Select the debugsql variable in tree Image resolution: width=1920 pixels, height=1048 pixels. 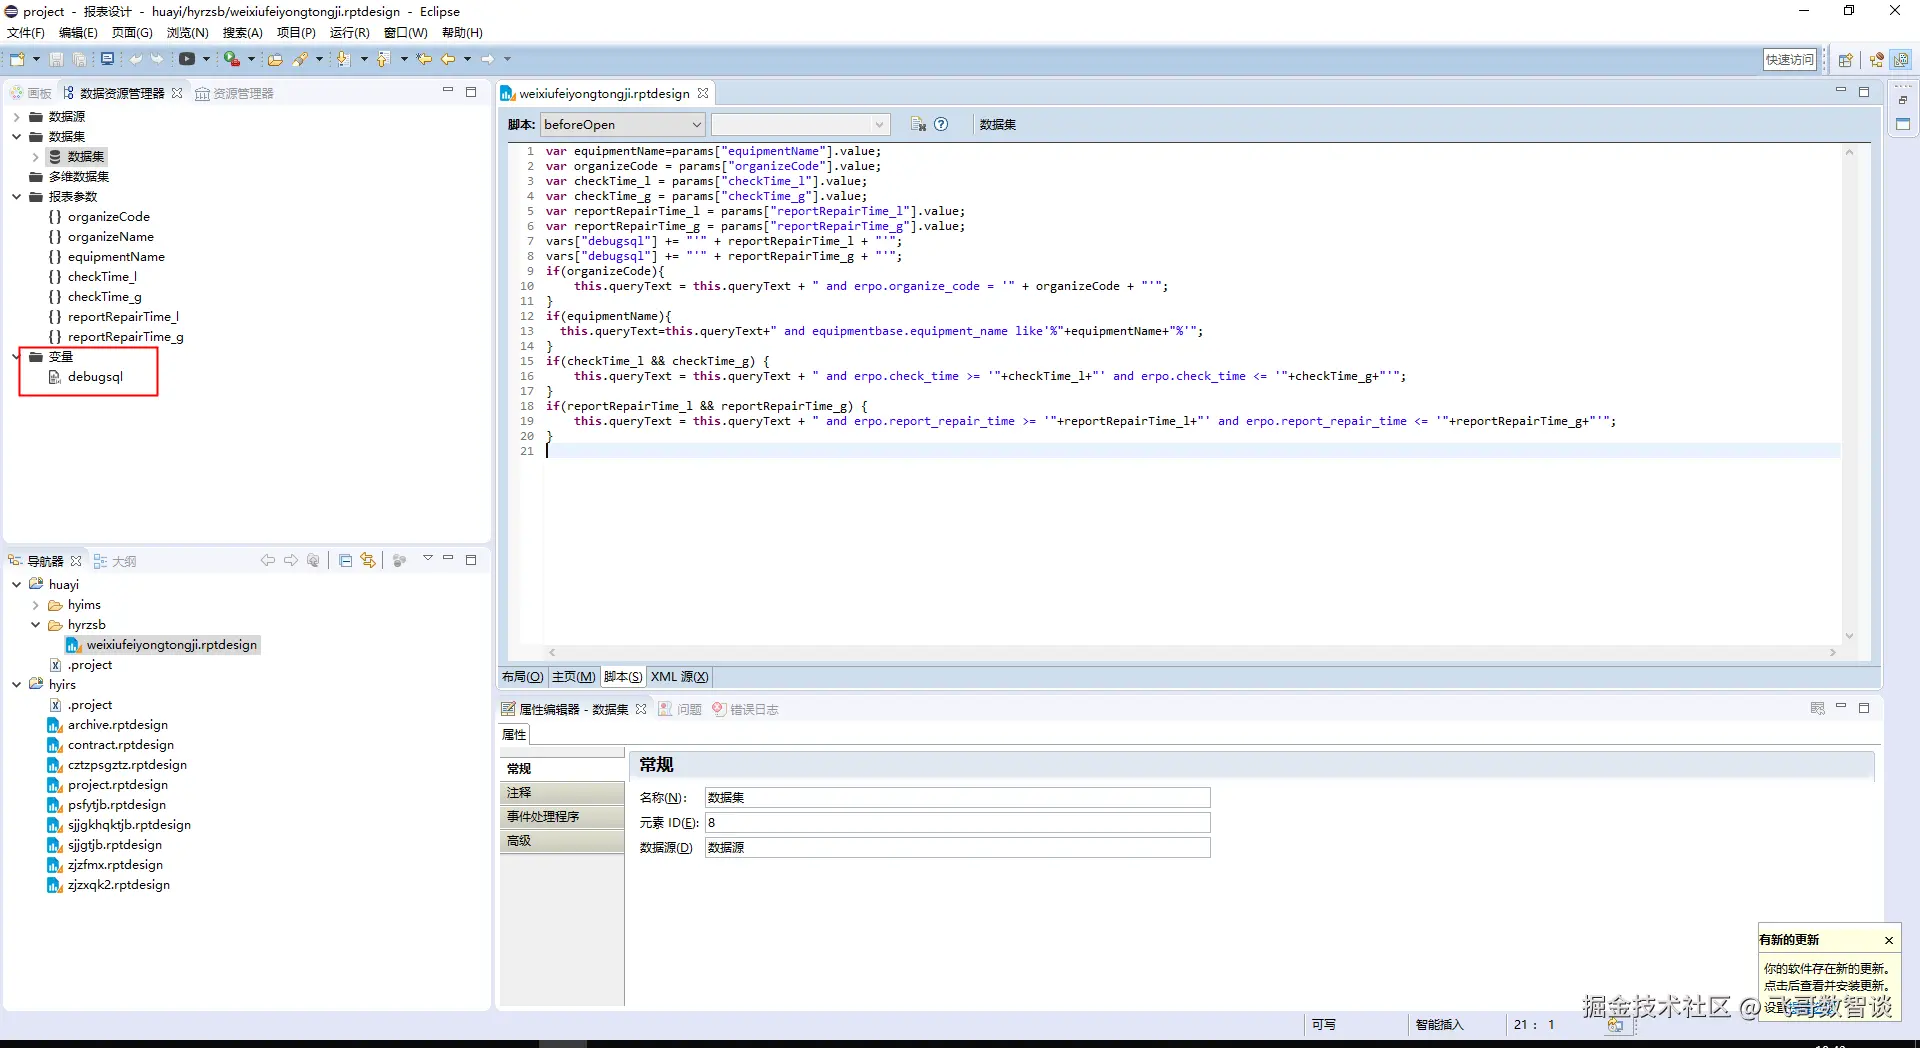tap(95, 377)
